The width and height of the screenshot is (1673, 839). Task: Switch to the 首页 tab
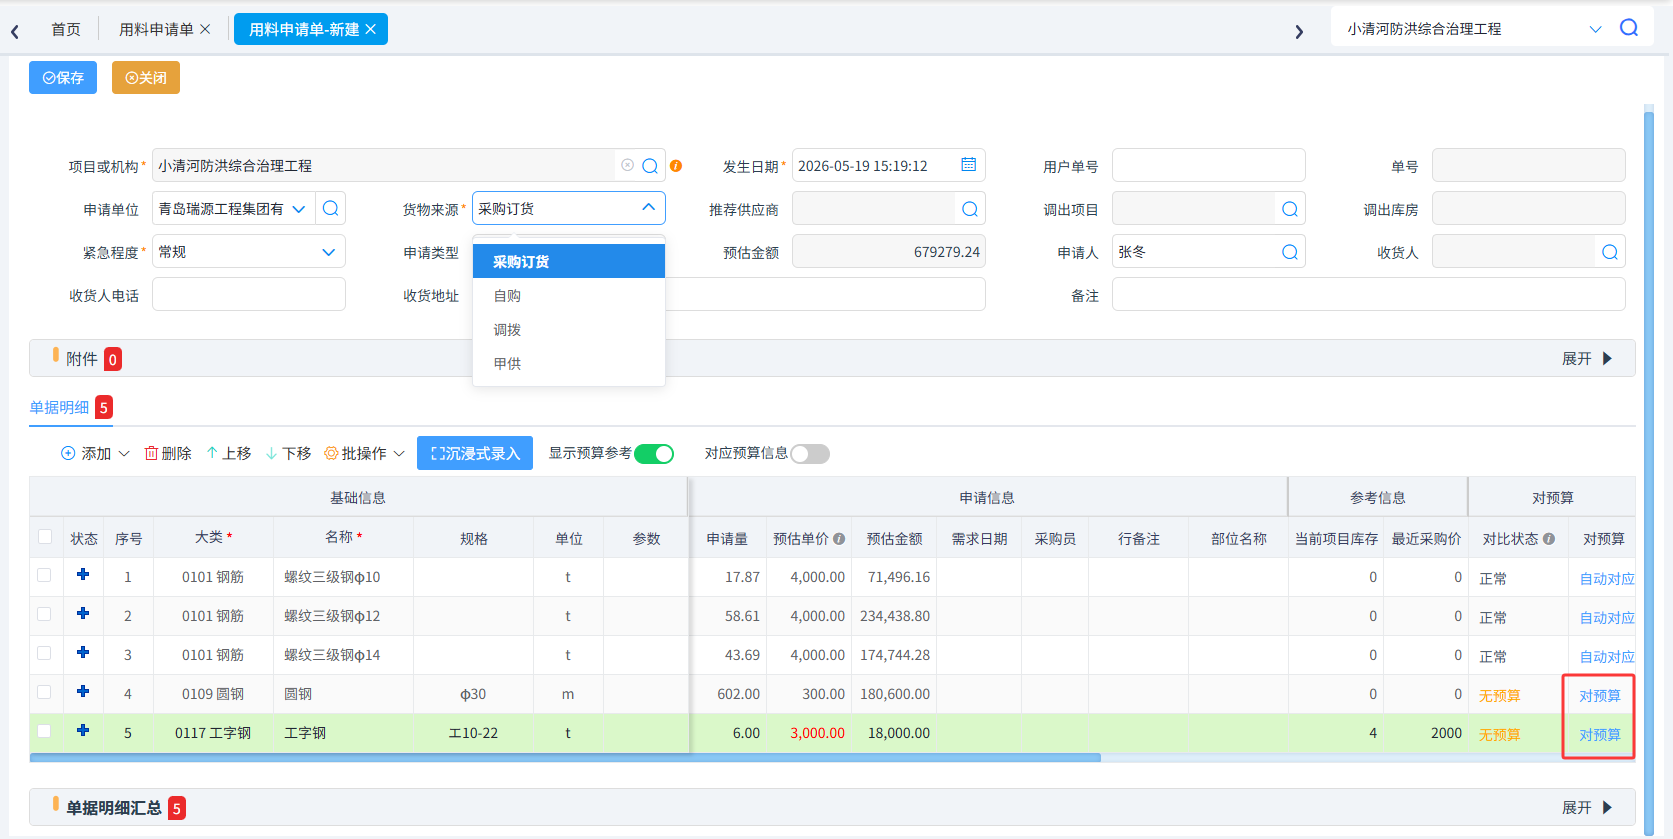(x=66, y=30)
